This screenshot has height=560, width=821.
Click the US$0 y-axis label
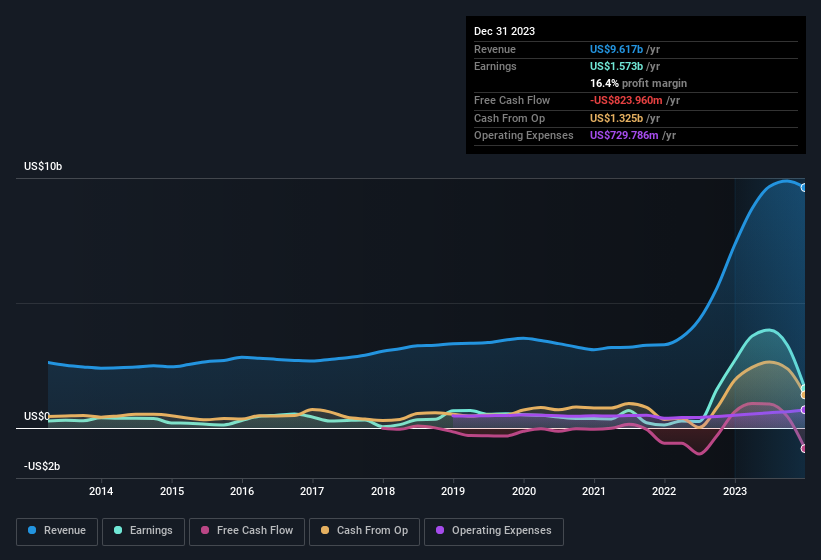click(x=37, y=416)
